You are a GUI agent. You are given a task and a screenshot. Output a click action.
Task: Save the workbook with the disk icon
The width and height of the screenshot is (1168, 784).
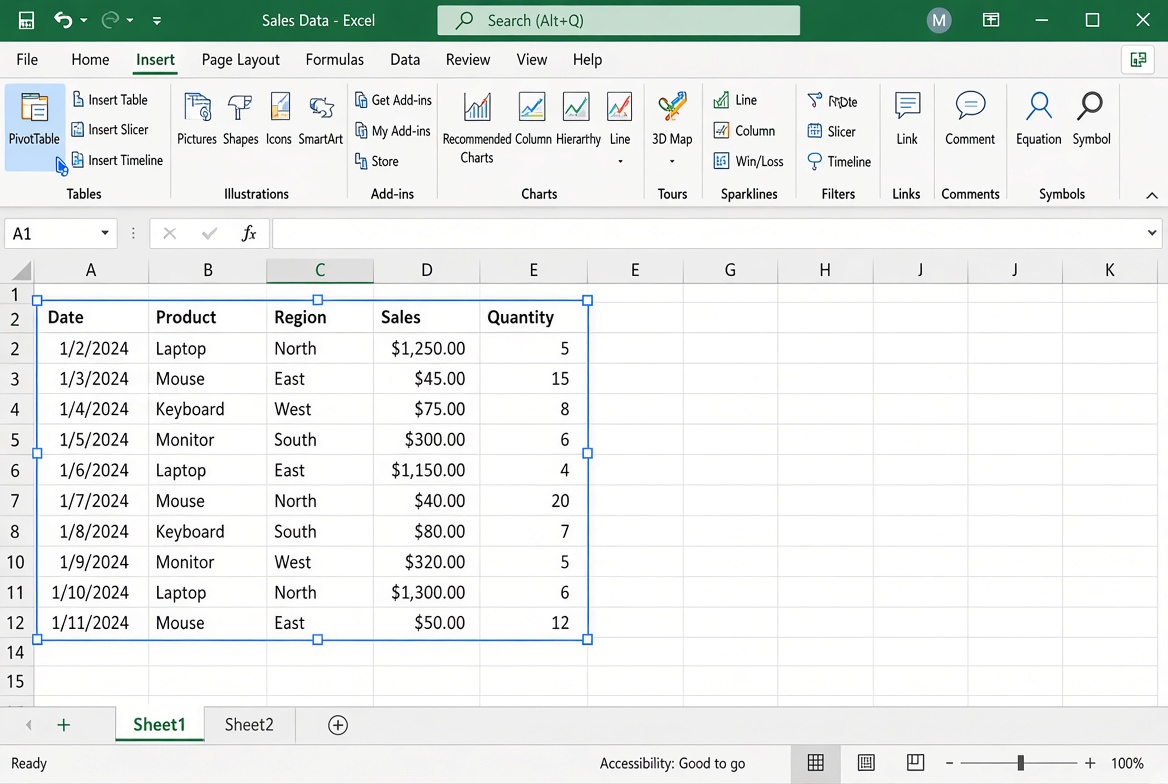coord(26,20)
